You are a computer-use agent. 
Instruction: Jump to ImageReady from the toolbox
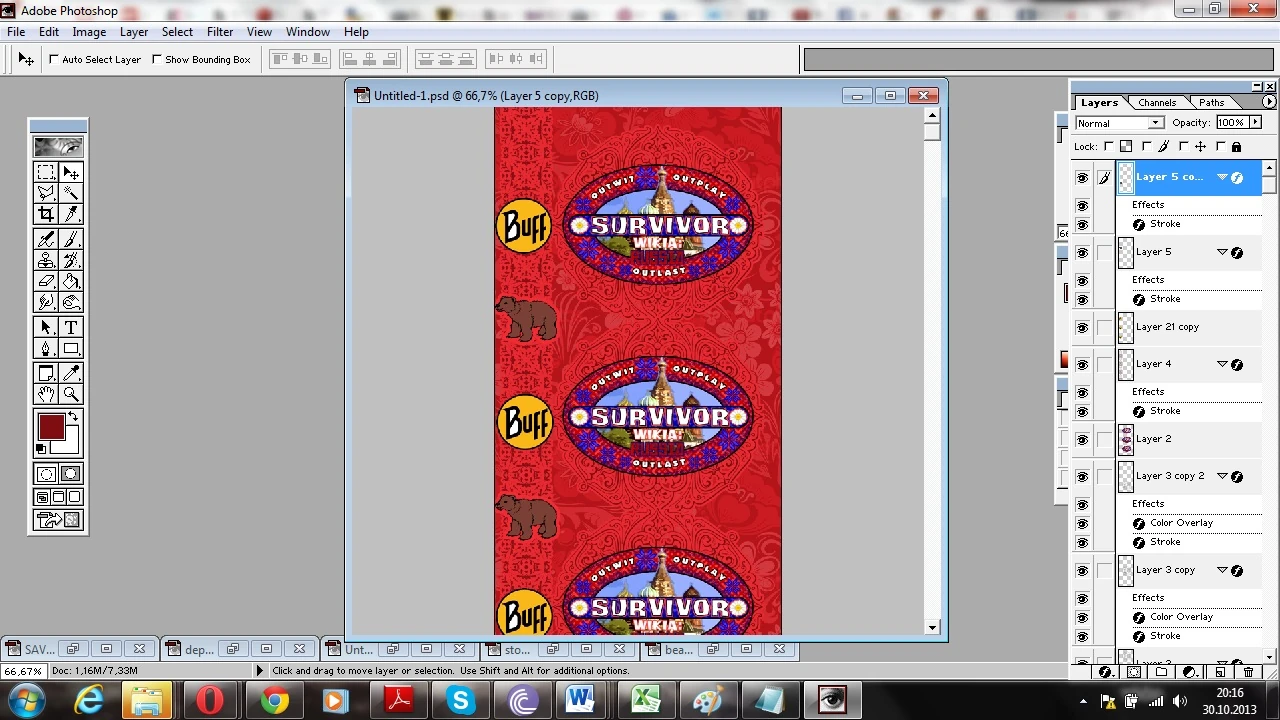tap(58, 520)
